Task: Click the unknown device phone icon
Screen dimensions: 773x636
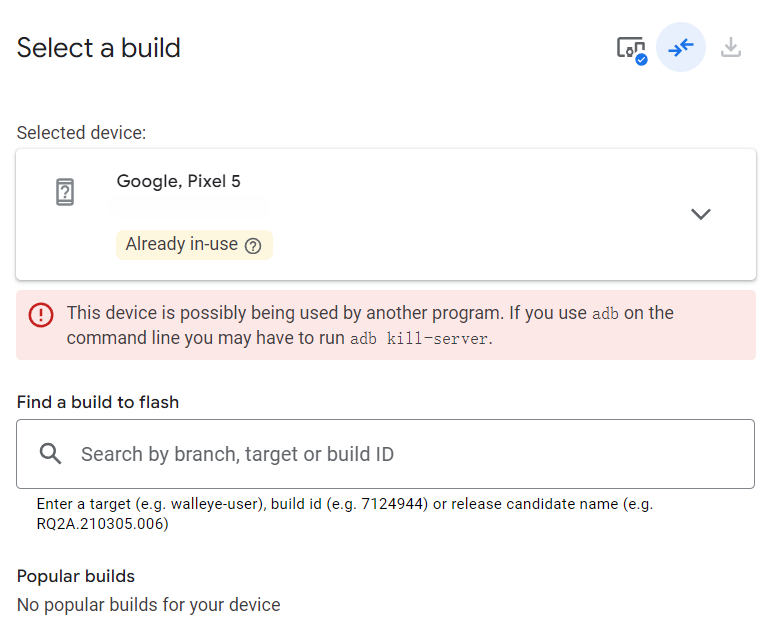Action: click(x=65, y=192)
